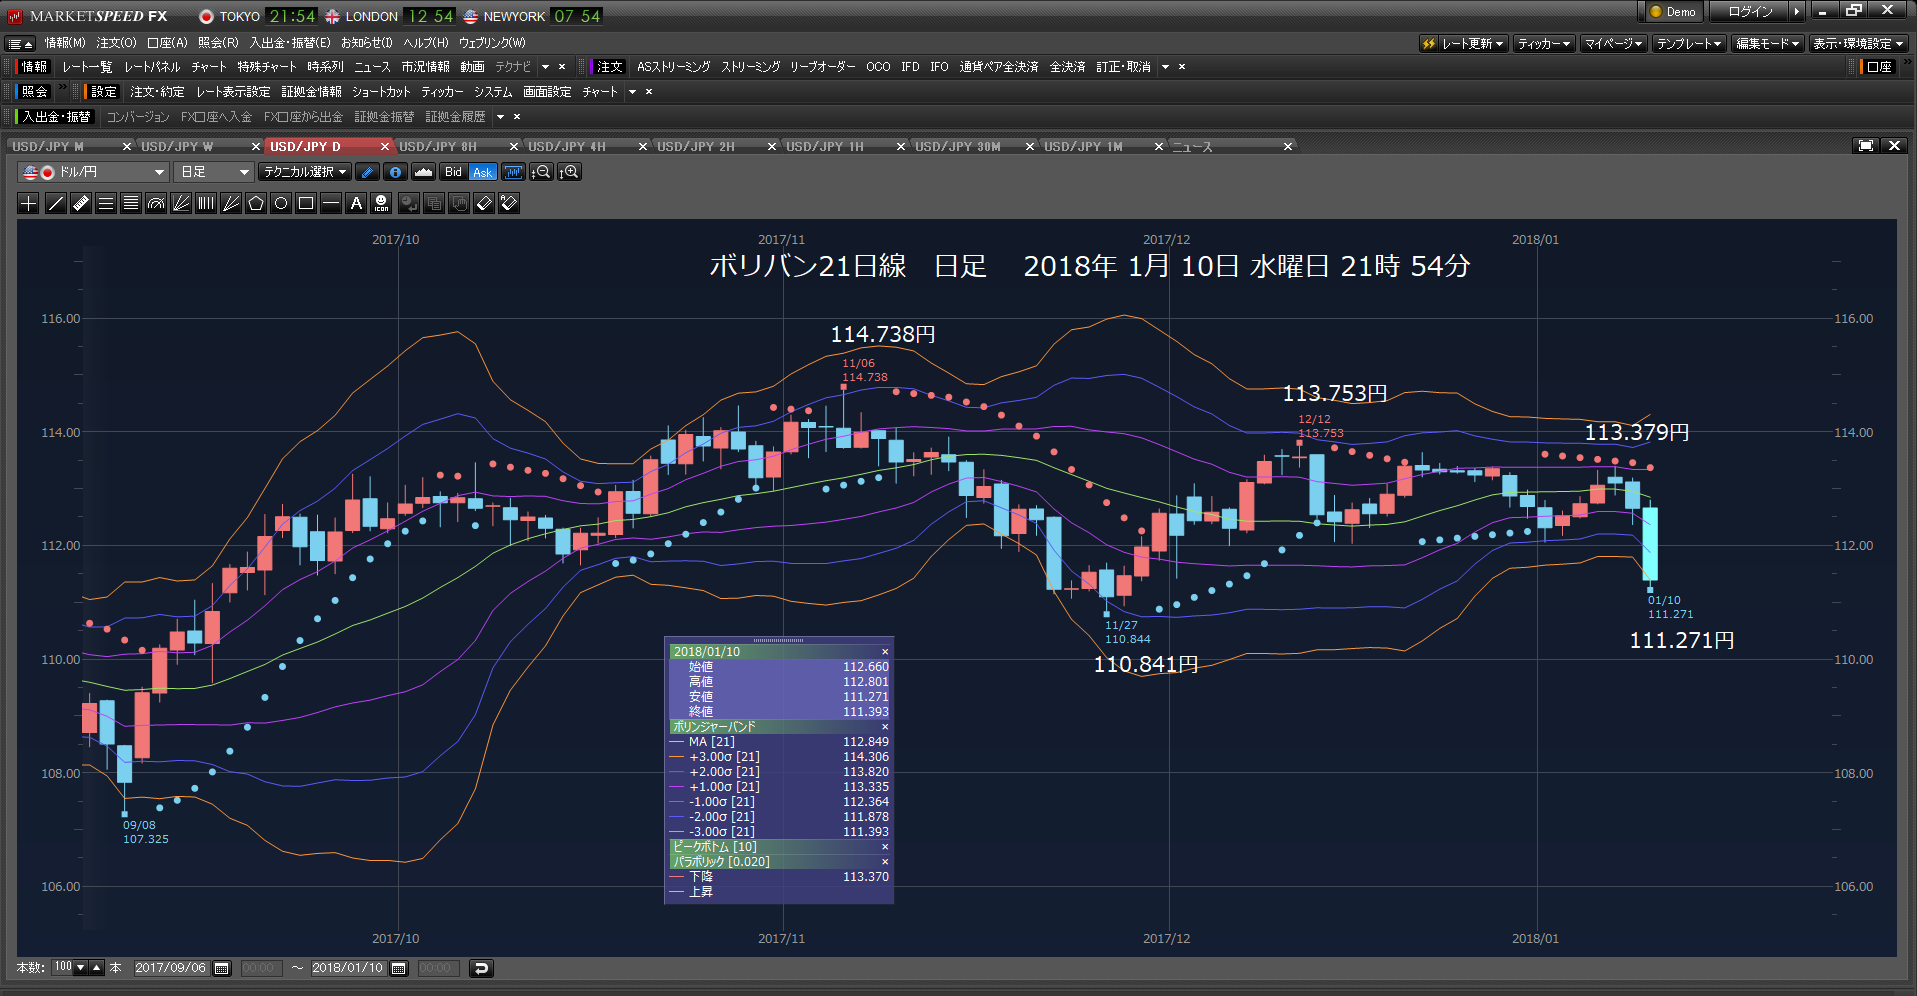
Task: Open the ティッカー dropdown at top right
Action: (1544, 44)
